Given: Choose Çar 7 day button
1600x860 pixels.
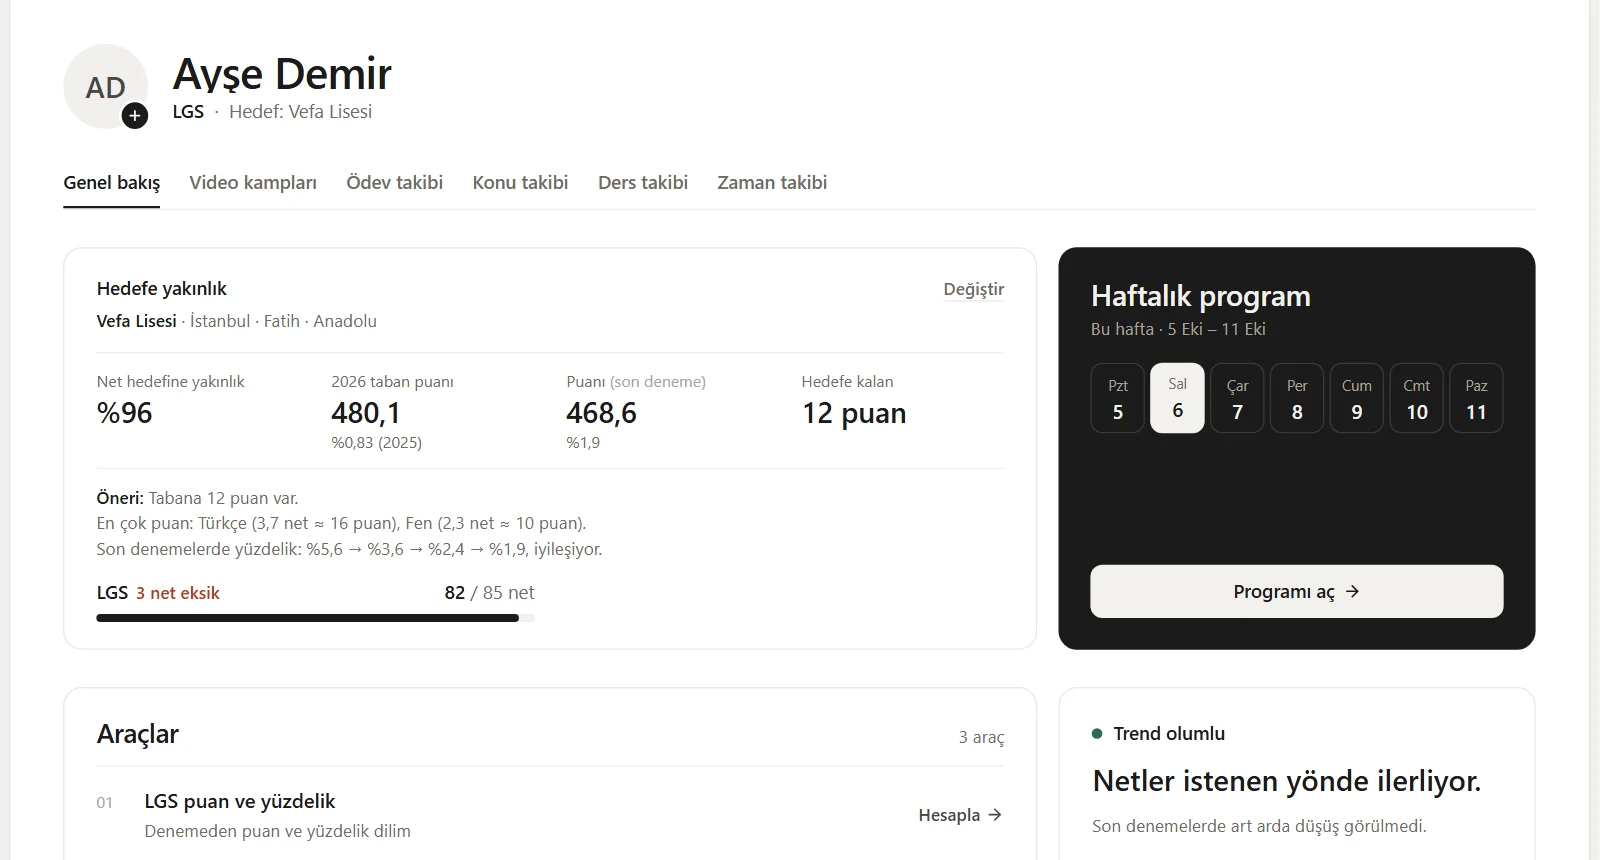Looking at the screenshot, I should [1237, 398].
